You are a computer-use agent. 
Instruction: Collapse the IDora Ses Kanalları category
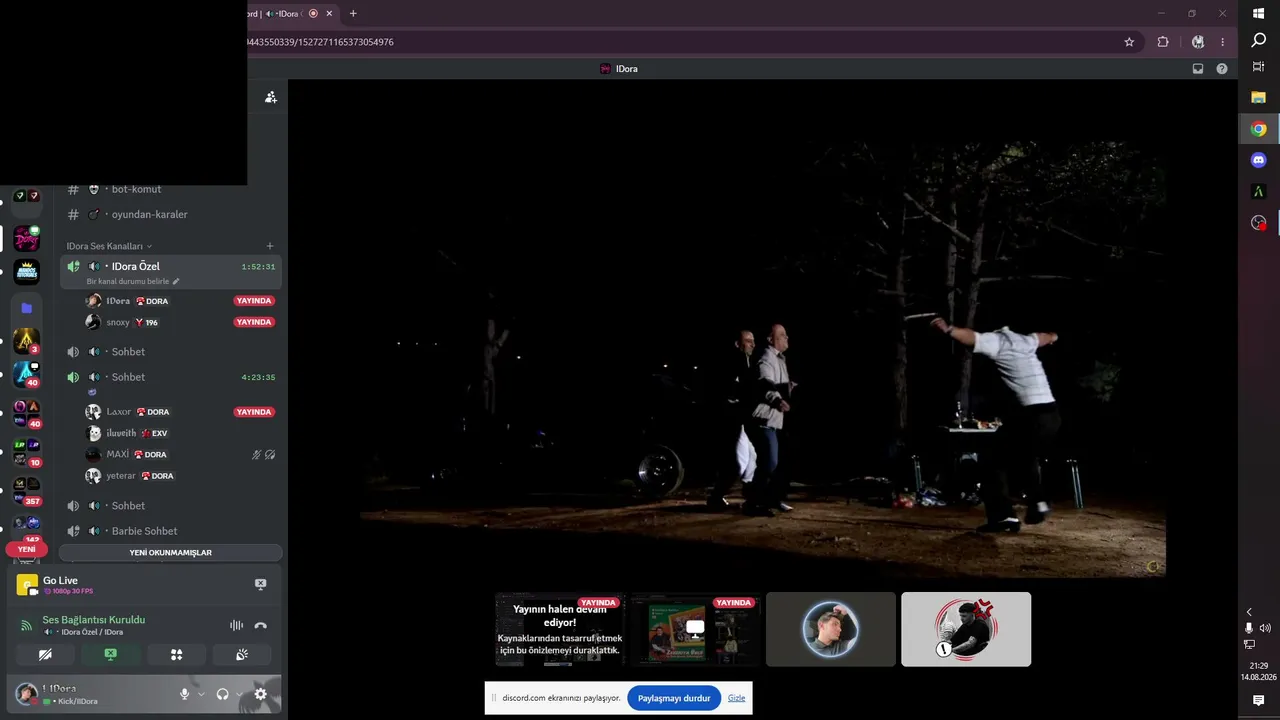pyautogui.click(x=109, y=246)
